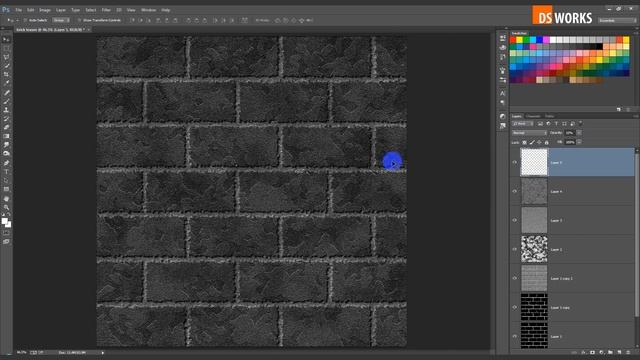This screenshot has width=640, height=360.
Task: Select the Pen tool
Action: (6, 163)
